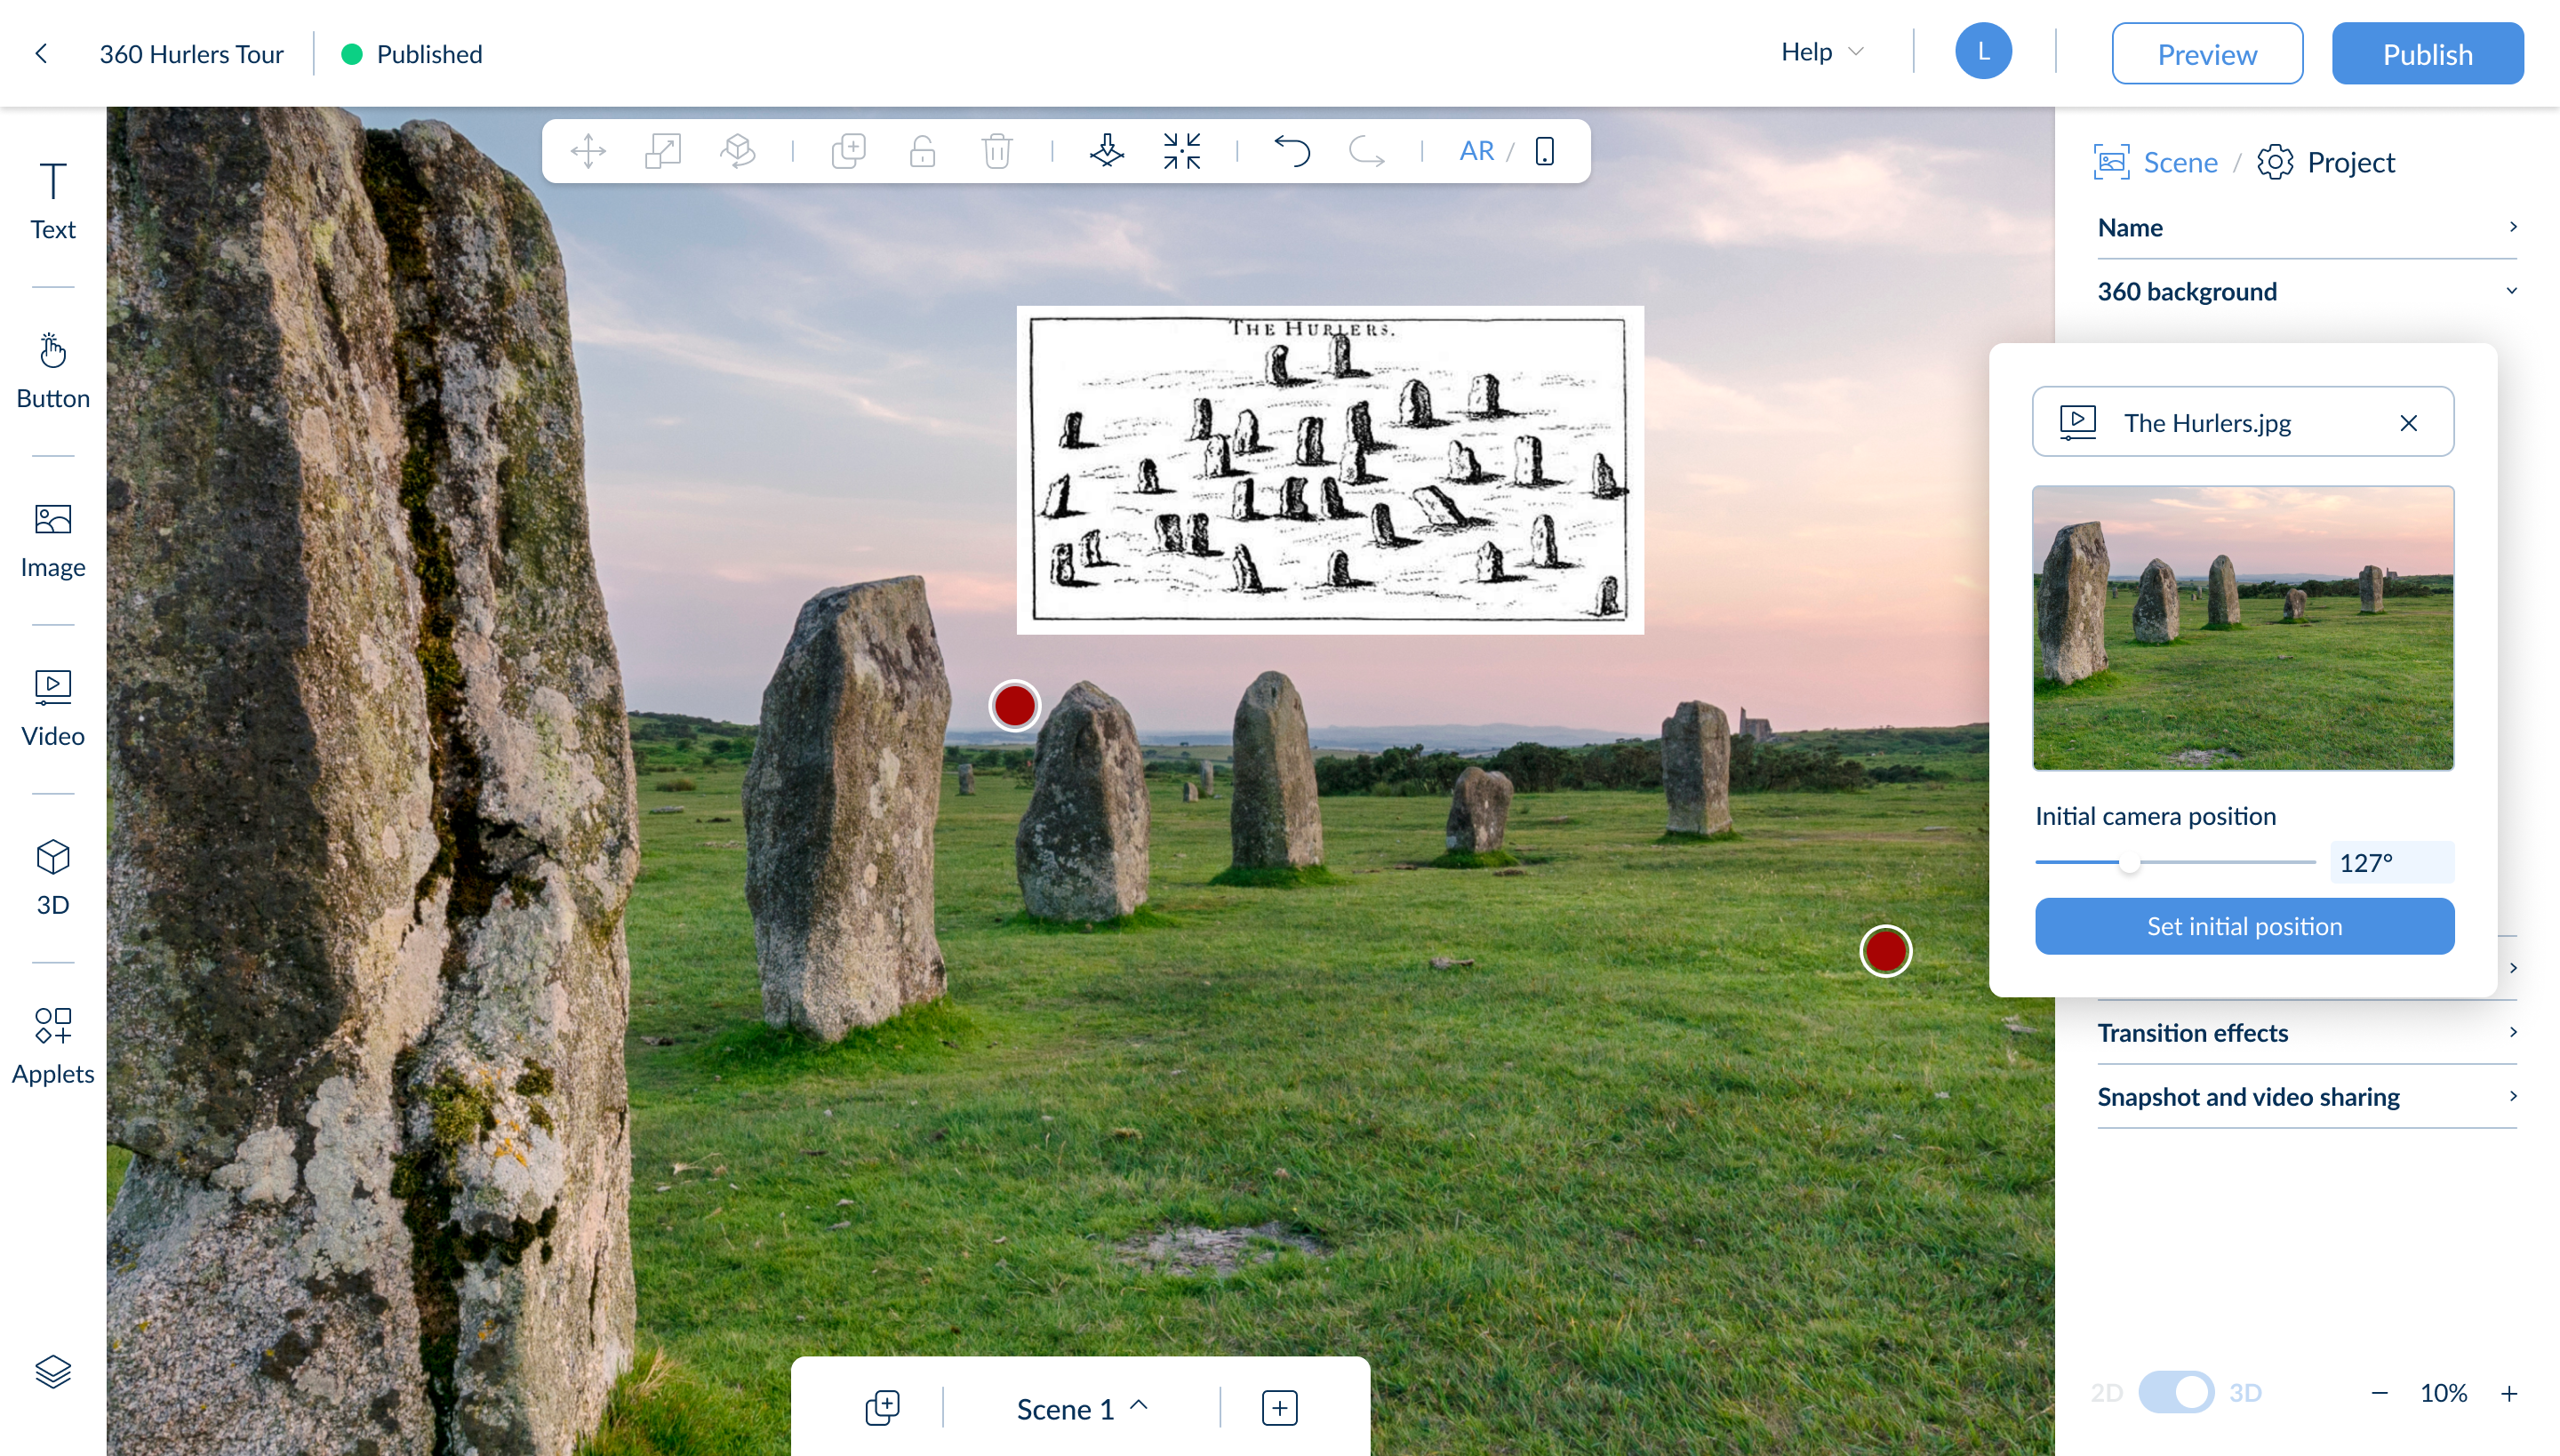The height and width of the screenshot is (1456, 2560).
Task: Select the 3D object tool
Action: 53,878
